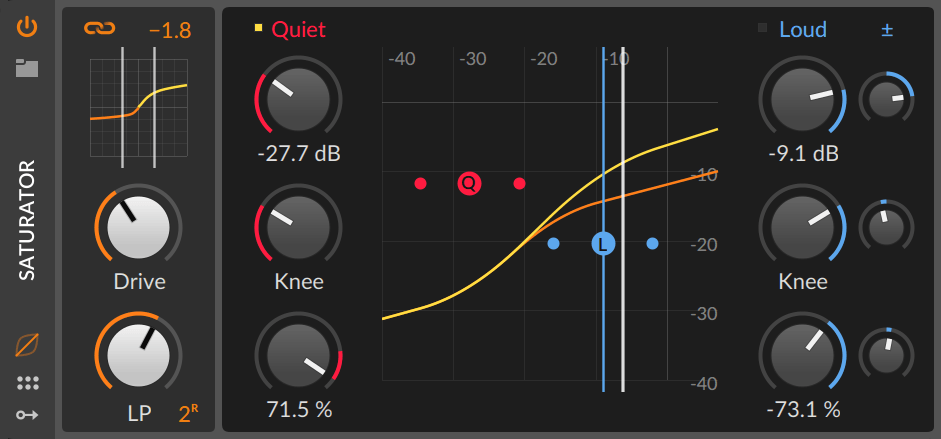
Task: Open the preset folder browser icon
Action: tap(27, 68)
